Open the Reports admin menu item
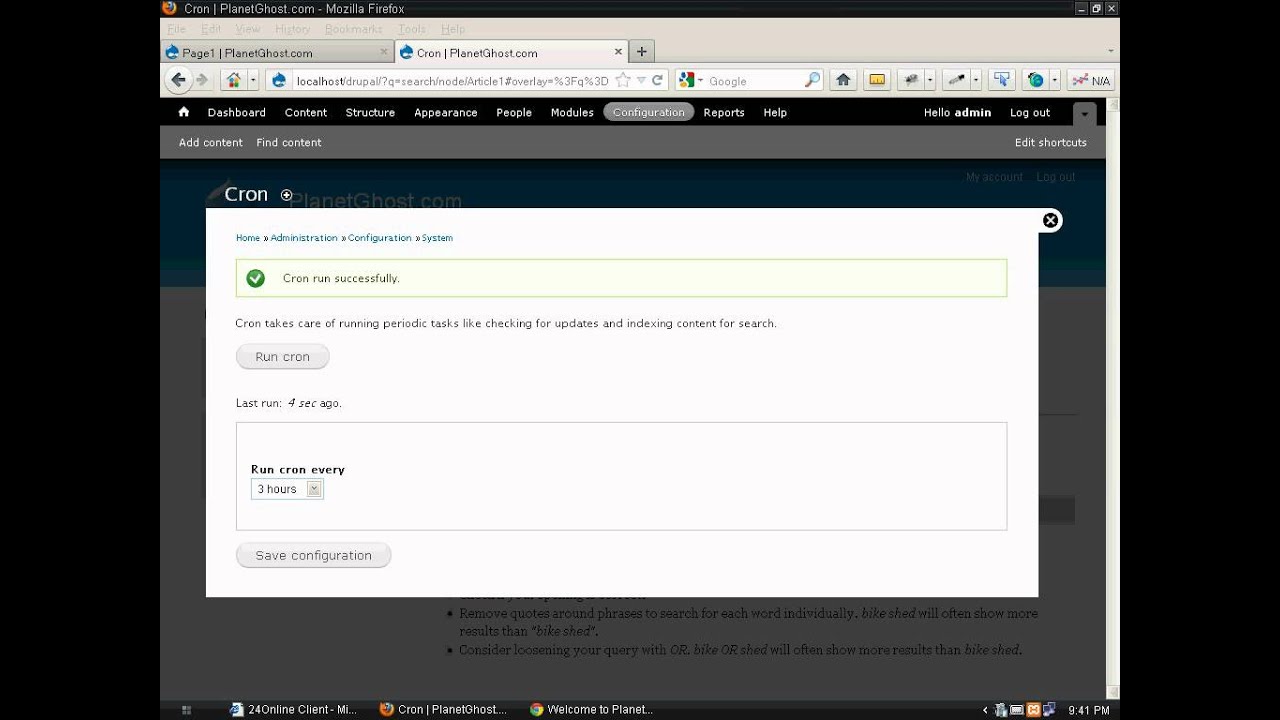Viewport: 1280px width, 720px height. pos(724,112)
